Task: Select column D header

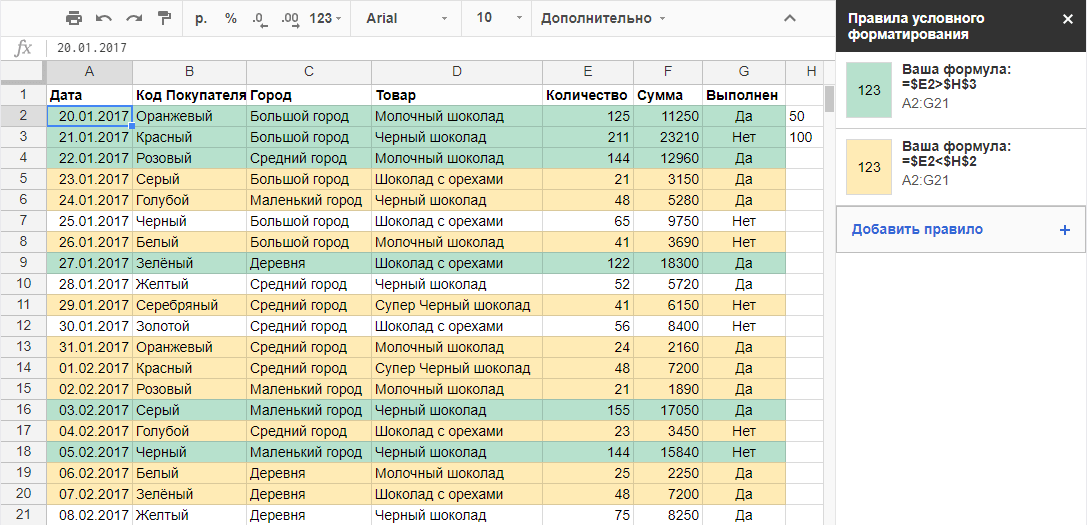Action: (x=457, y=72)
